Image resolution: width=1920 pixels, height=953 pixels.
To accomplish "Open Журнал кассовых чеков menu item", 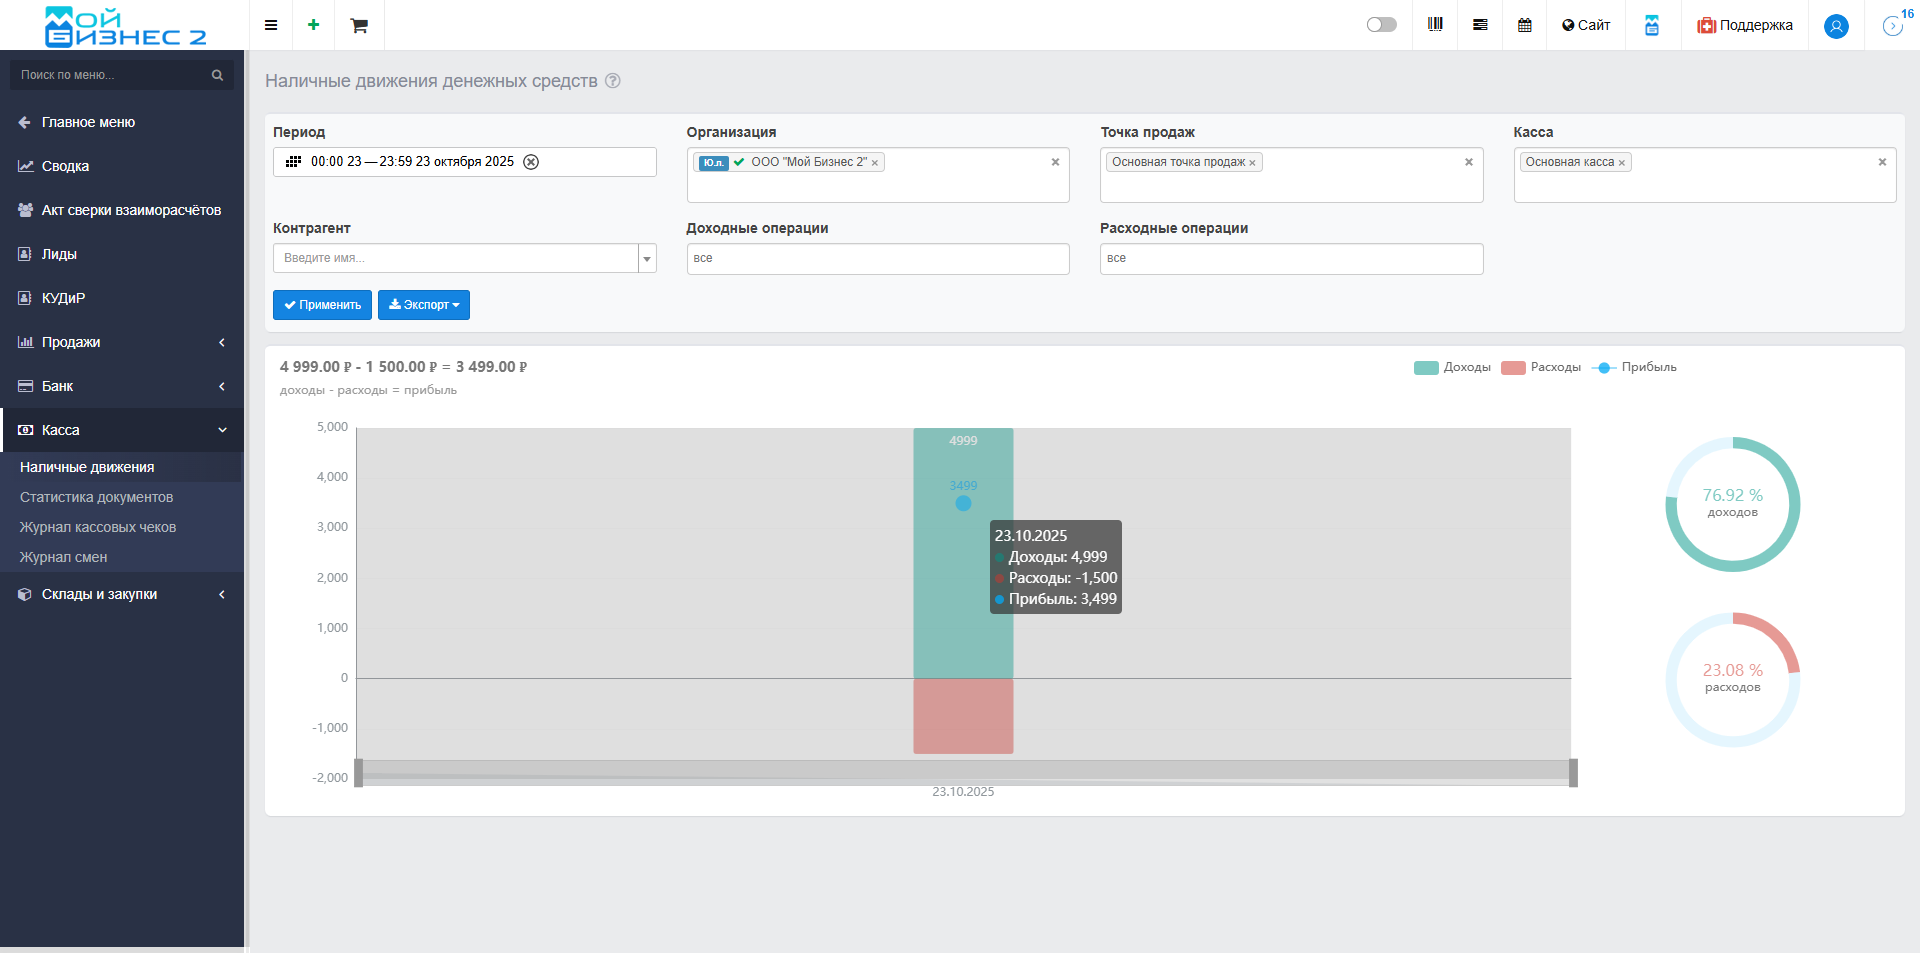I will (98, 527).
